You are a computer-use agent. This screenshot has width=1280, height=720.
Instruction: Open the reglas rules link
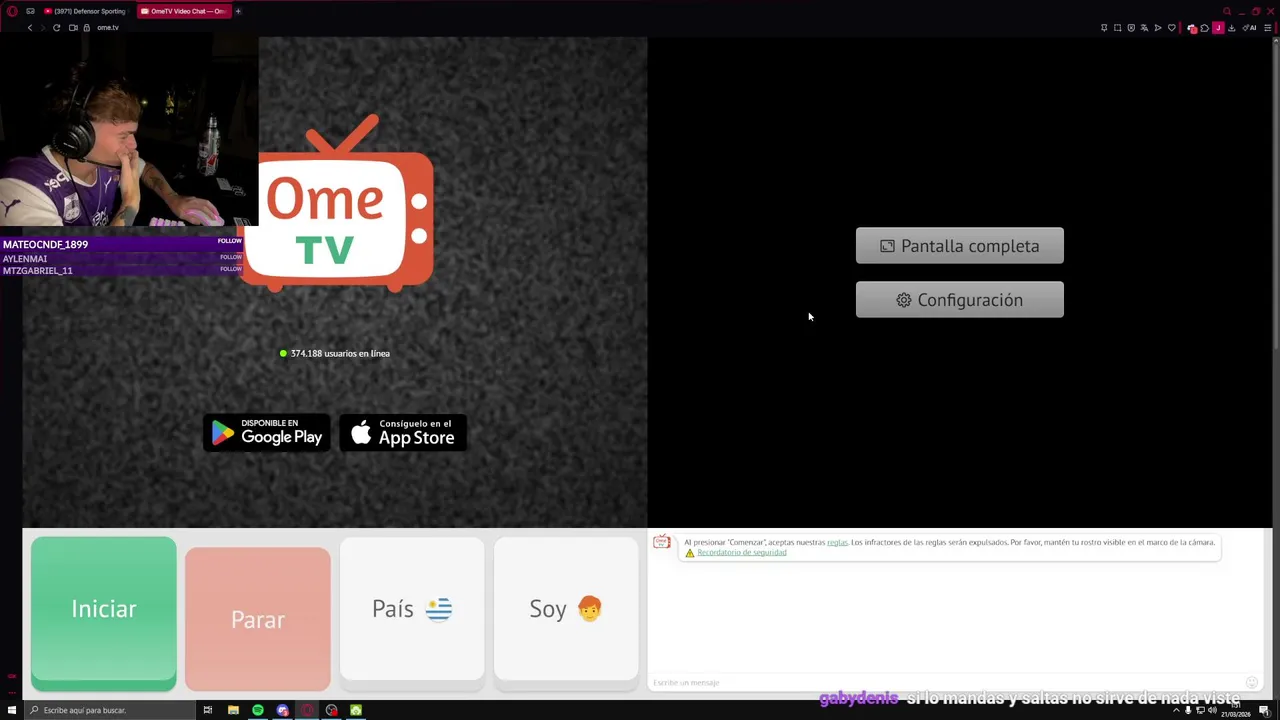point(837,542)
